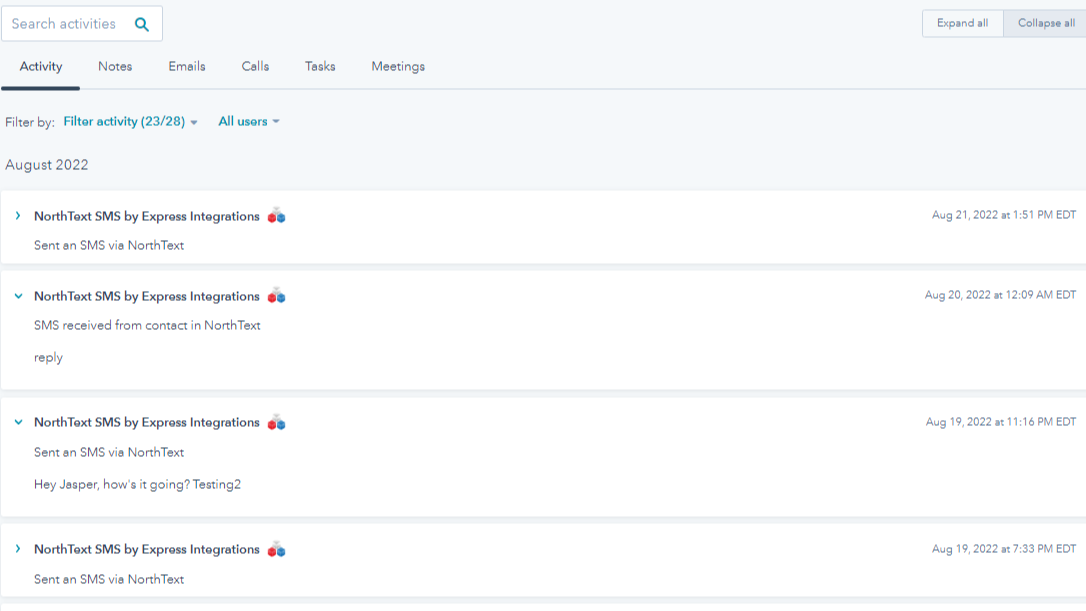Expand the Aug 21 SMS entry
1086x611 pixels.
tap(17, 214)
